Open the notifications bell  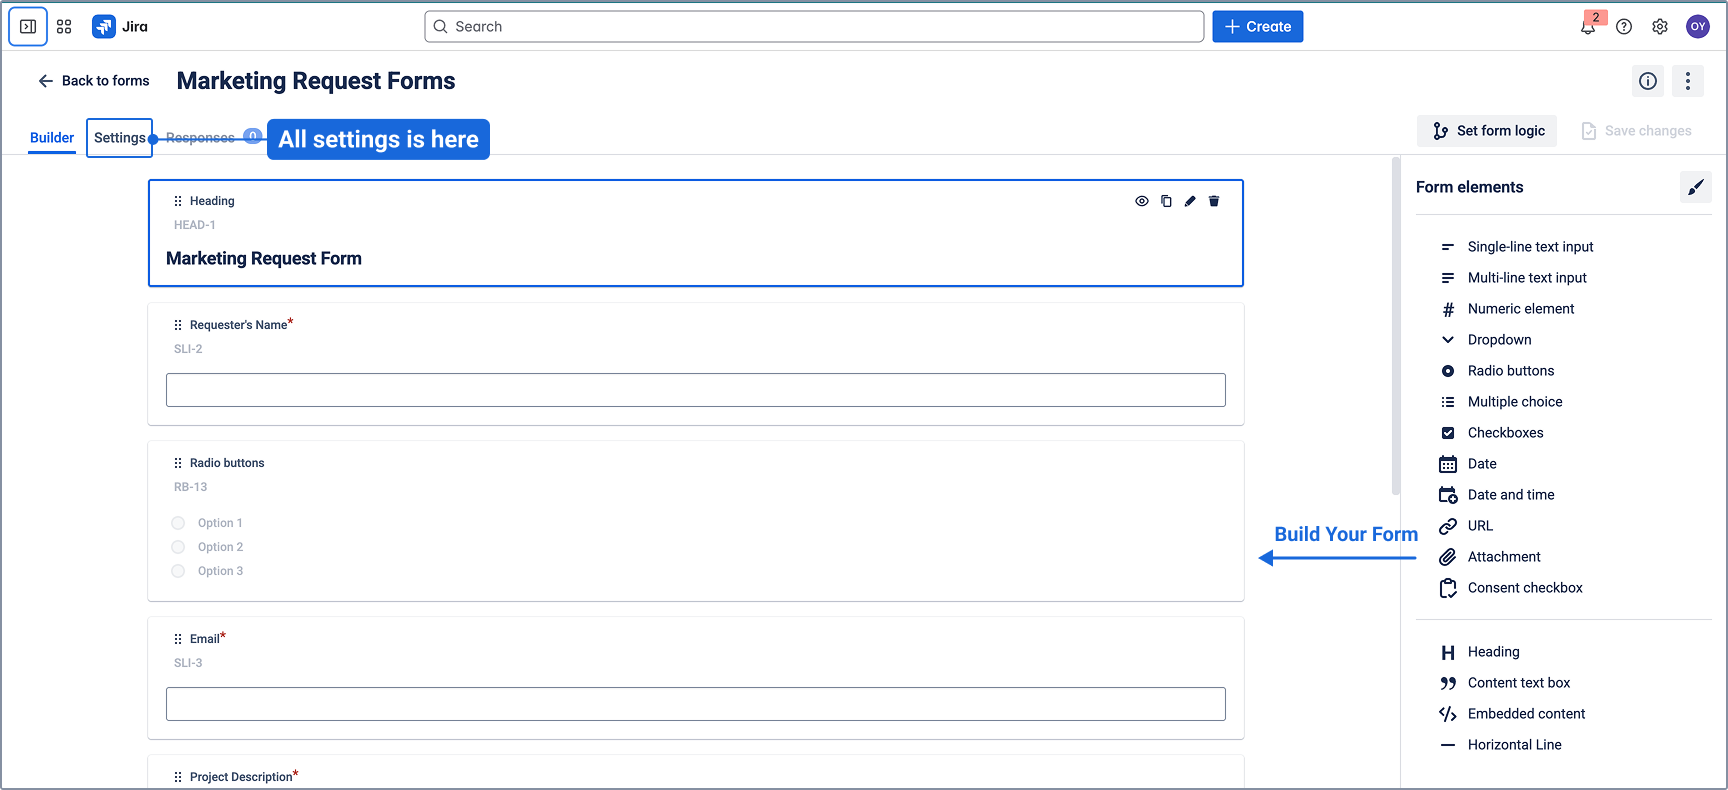tap(1588, 27)
